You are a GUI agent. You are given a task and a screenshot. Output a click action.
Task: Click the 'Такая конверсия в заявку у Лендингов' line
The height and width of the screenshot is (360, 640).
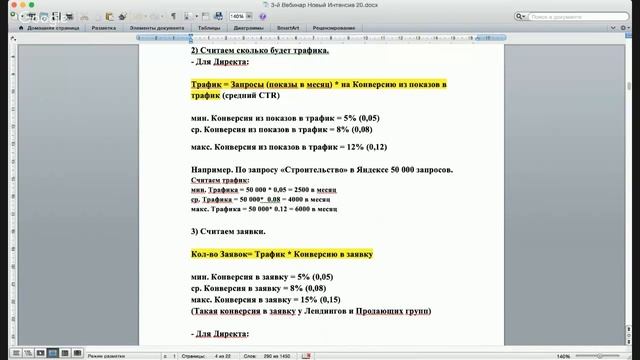(x=311, y=311)
